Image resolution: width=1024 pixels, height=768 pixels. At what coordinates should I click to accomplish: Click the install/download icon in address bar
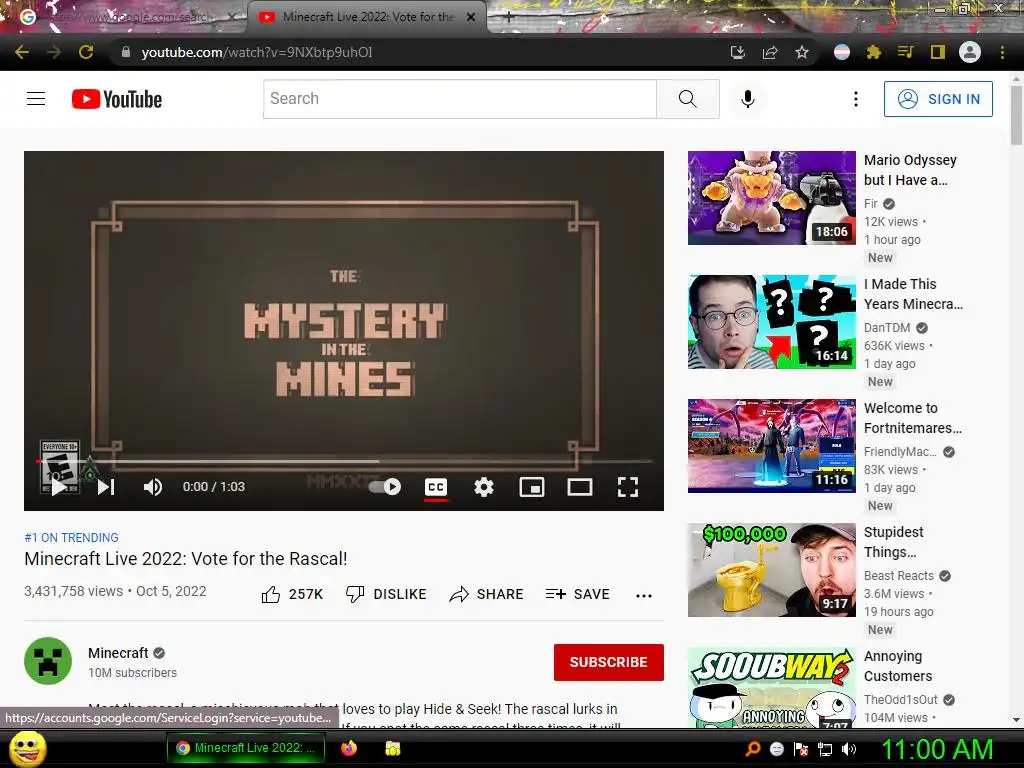737,52
